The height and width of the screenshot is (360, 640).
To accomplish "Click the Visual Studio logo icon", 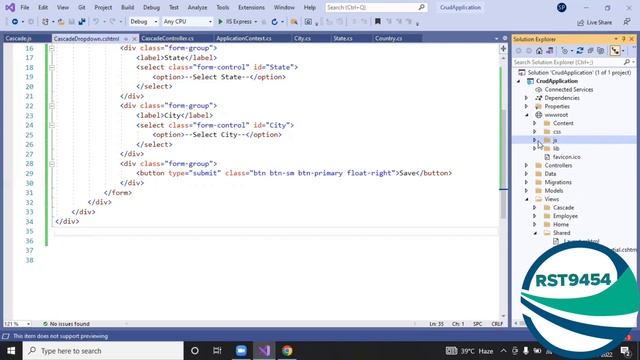I will tap(10, 7).
